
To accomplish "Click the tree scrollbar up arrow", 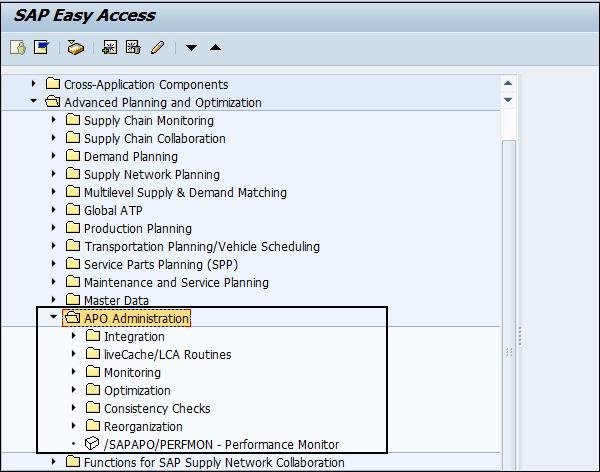I will coord(508,83).
